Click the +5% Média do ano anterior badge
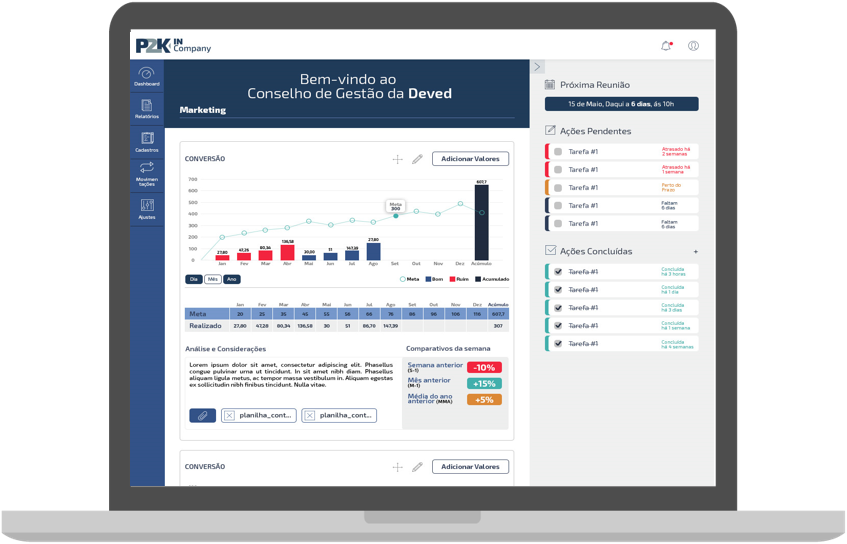847x544 pixels. 484,400
